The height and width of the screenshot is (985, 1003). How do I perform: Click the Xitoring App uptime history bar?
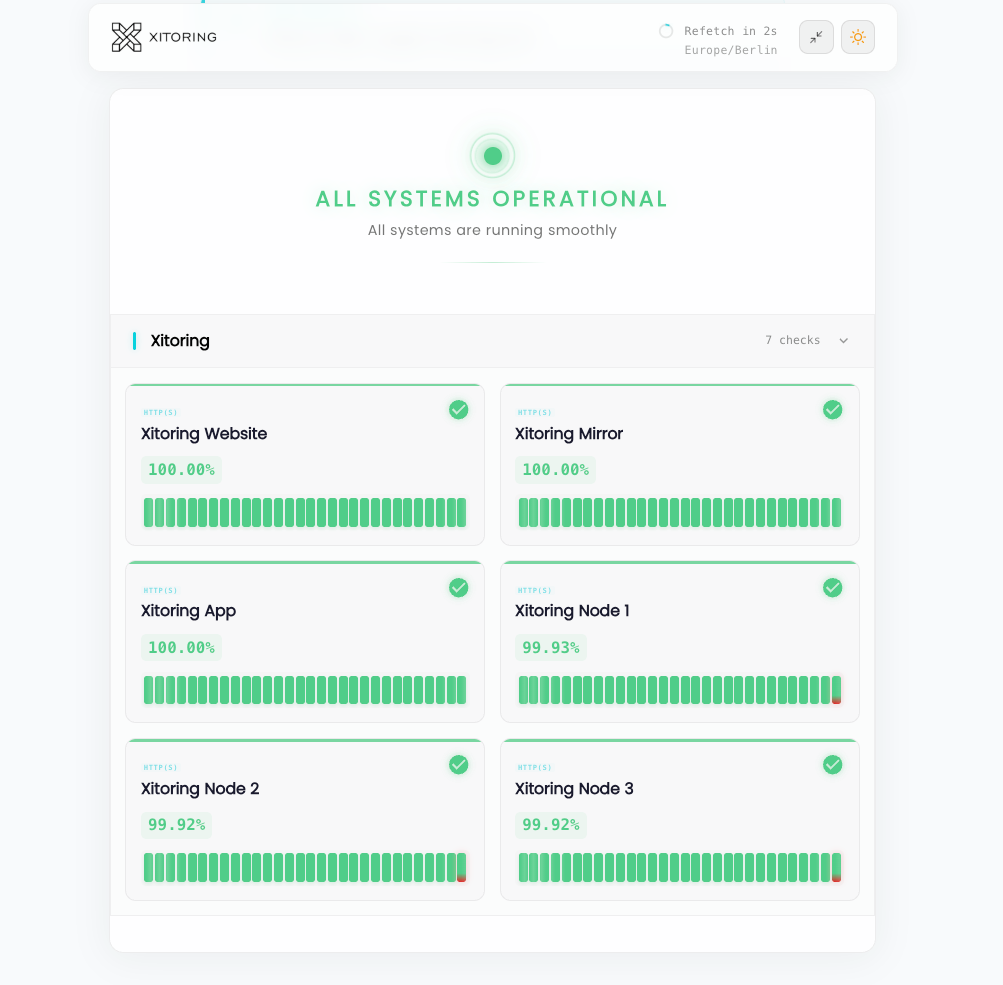coord(304,690)
